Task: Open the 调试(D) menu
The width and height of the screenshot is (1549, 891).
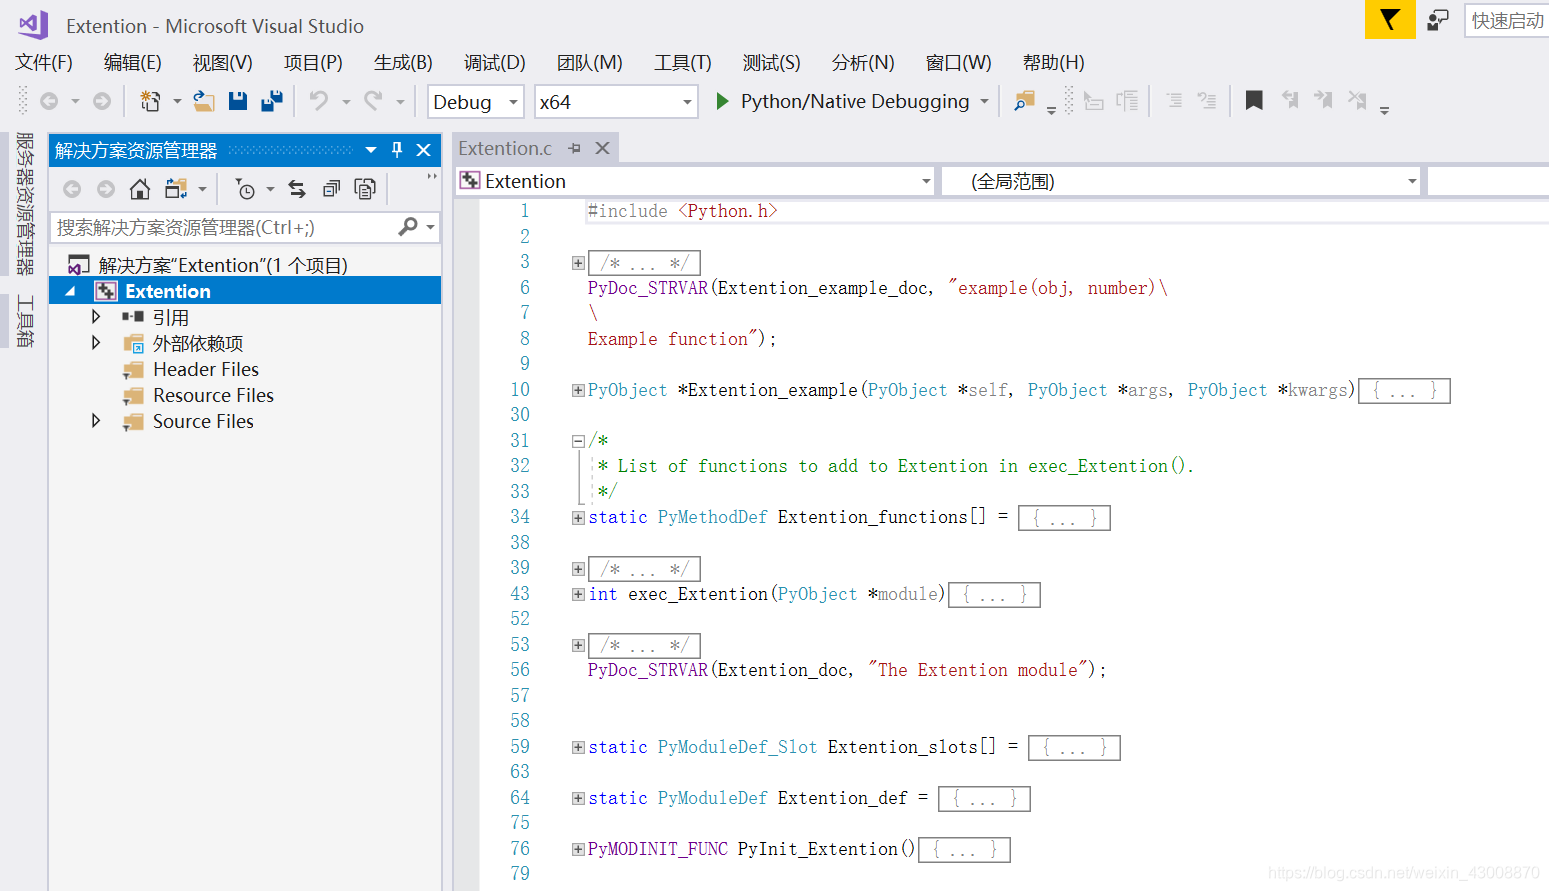Action: [x=495, y=62]
